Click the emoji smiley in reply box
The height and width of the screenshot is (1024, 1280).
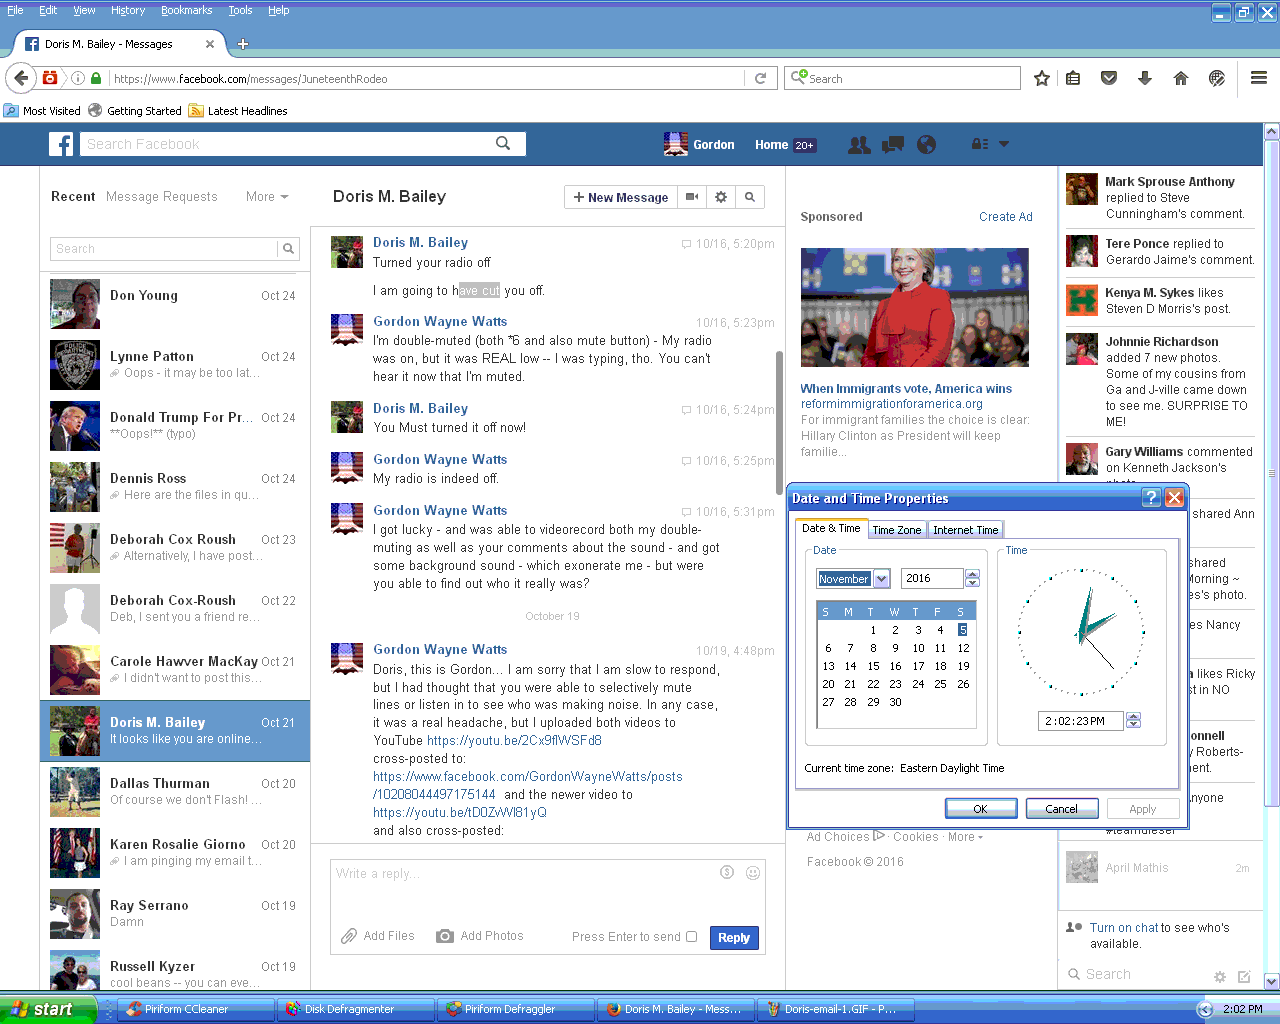click(753, 873)
